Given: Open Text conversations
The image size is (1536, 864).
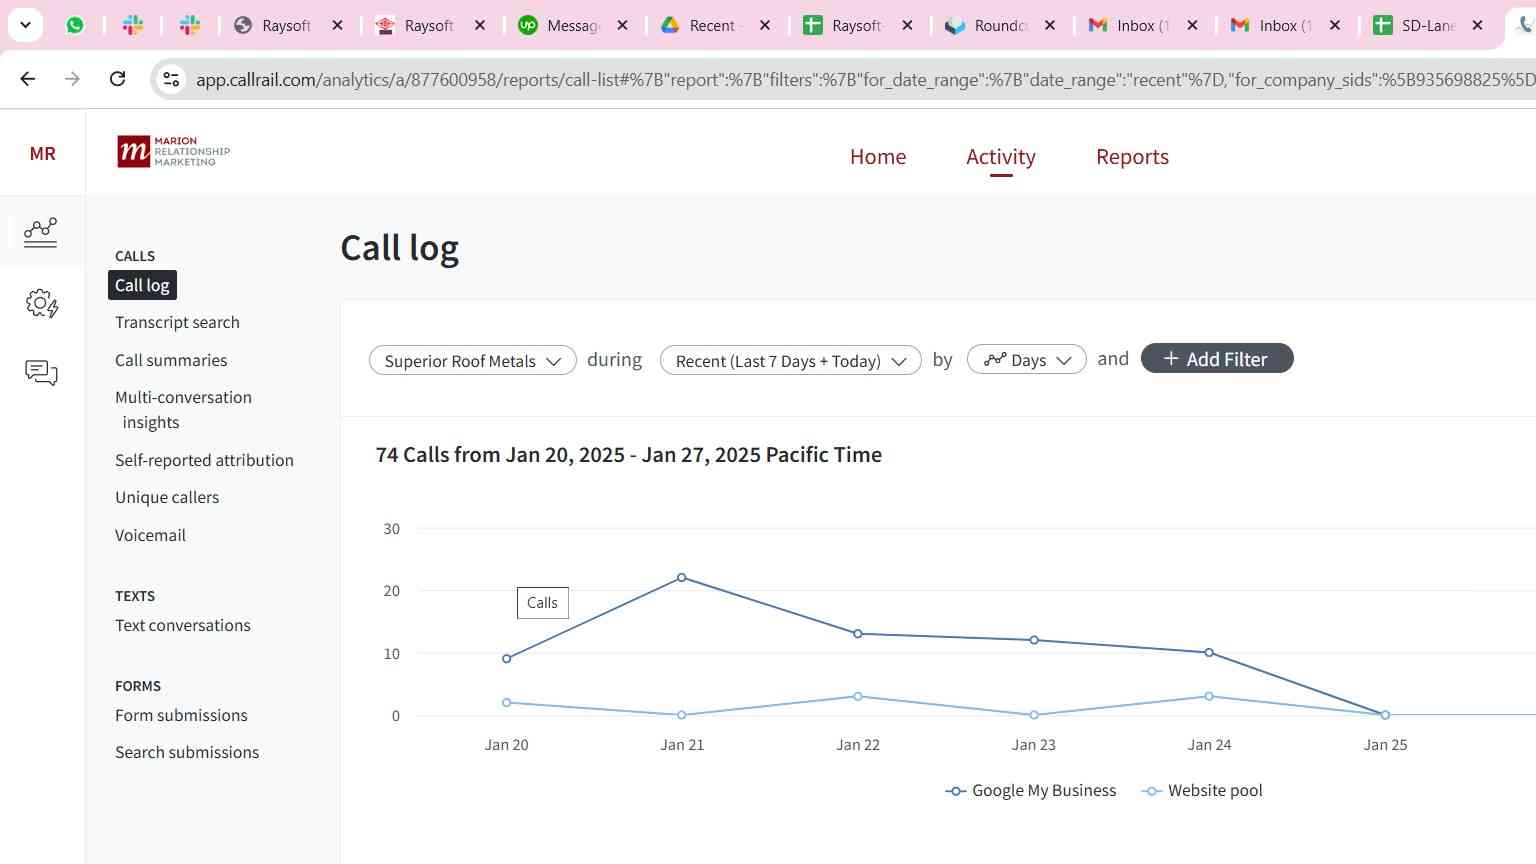Looking at the screenshot, I should pyautogui.click(x=183, y=625).
